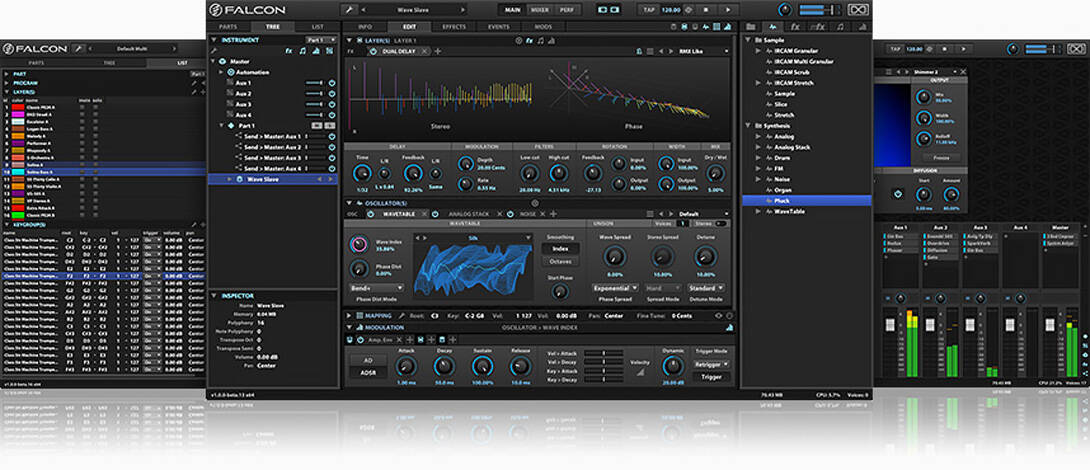The width and height of the screenshot is (1090, 470).
Task: Click previous wavetable arrow beside Silk
Action: pos(416,238)
